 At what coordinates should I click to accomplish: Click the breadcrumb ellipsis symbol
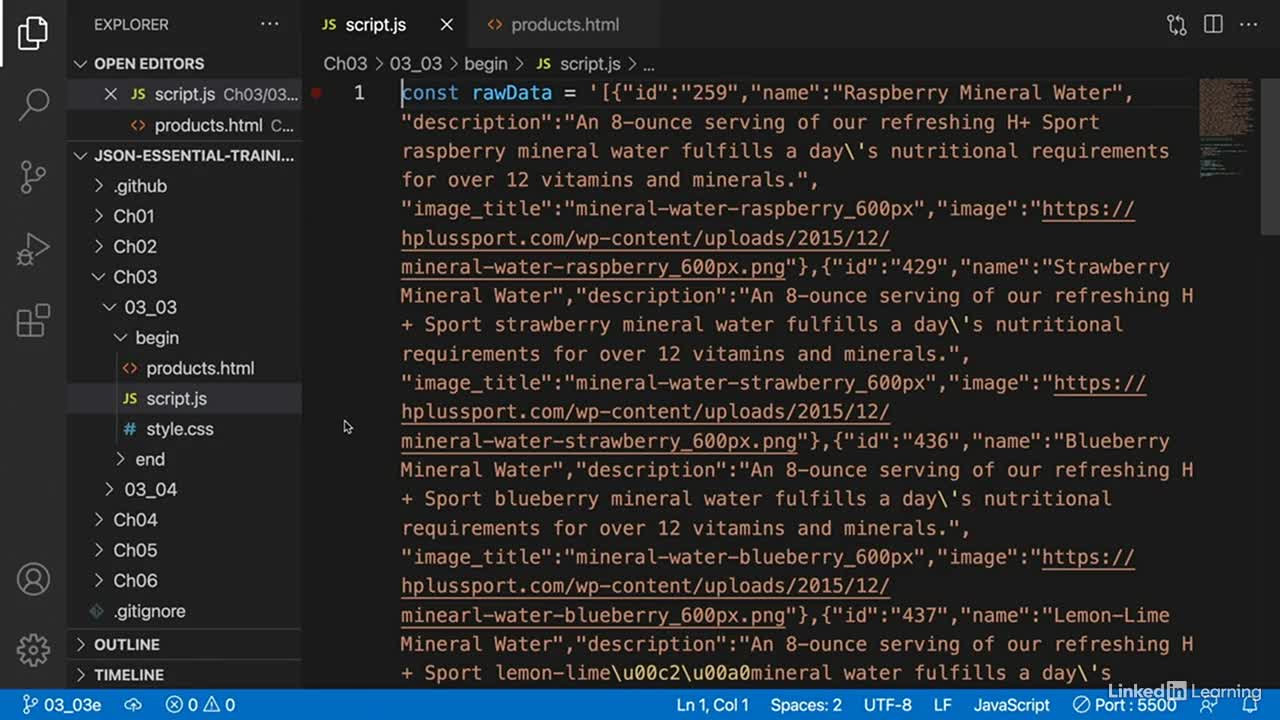(x=648, y=64)
